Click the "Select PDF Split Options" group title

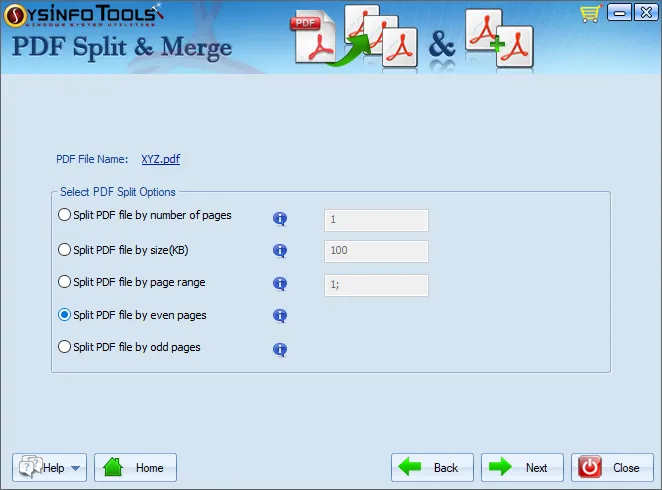coord(118,192)
